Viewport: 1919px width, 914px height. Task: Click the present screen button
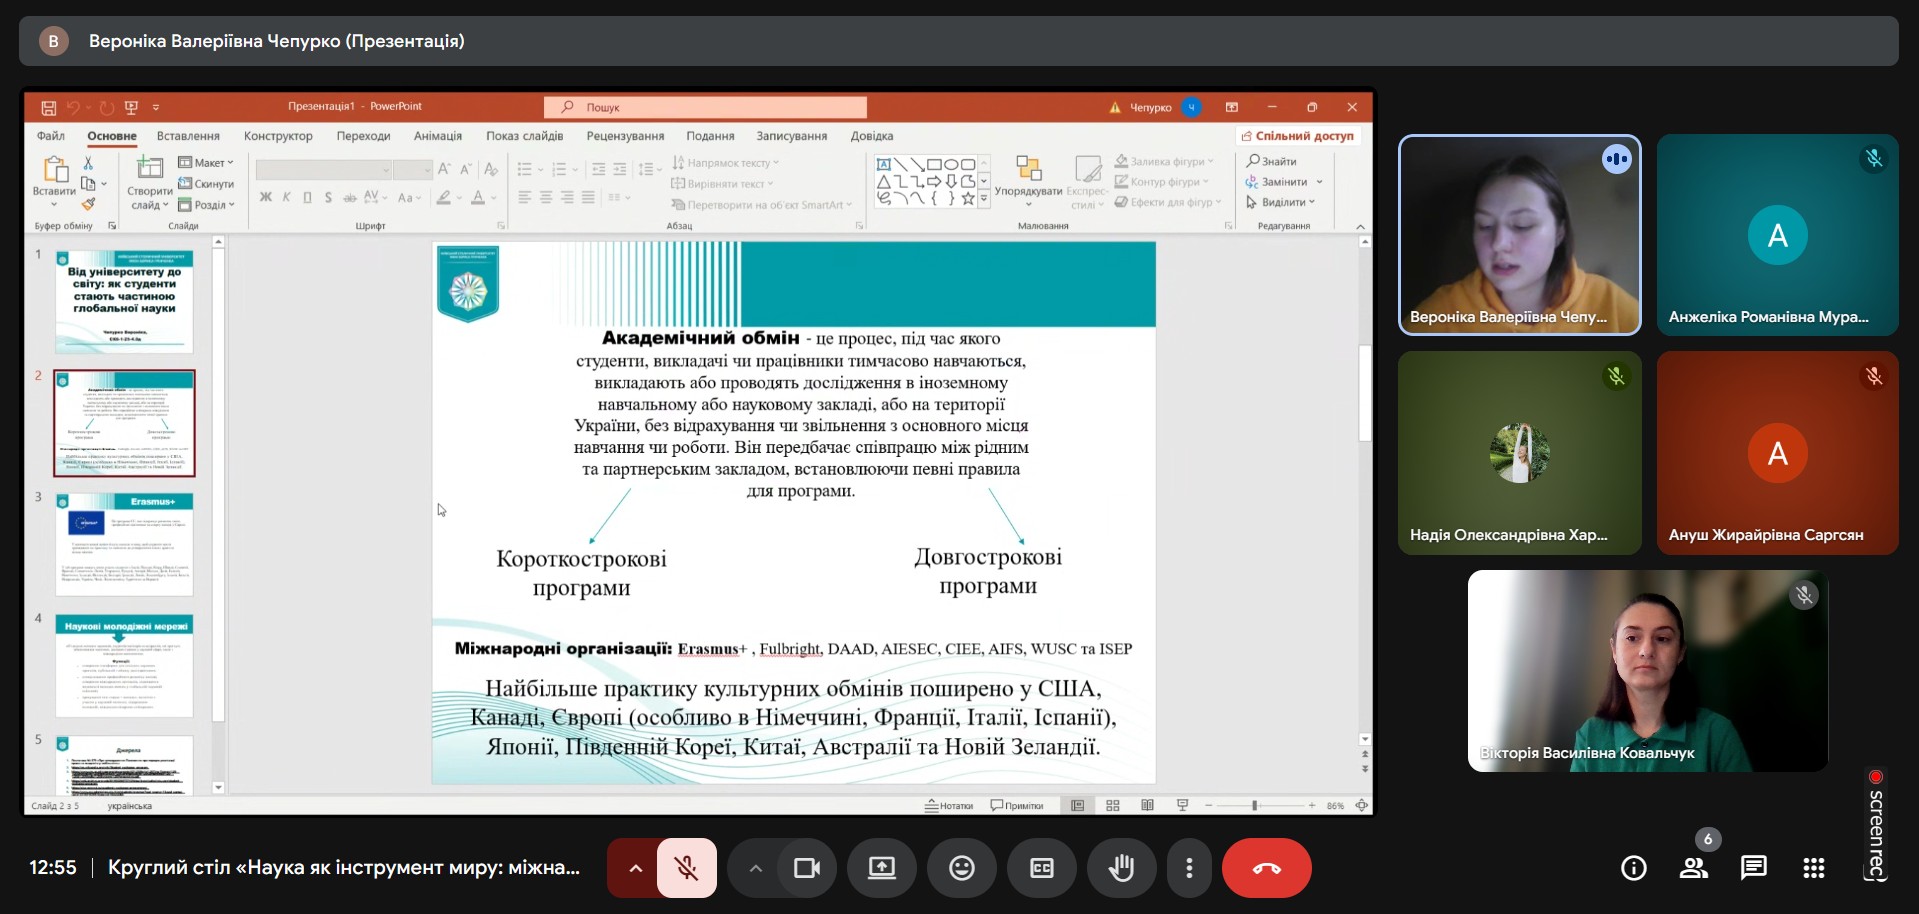click(881, 868)
